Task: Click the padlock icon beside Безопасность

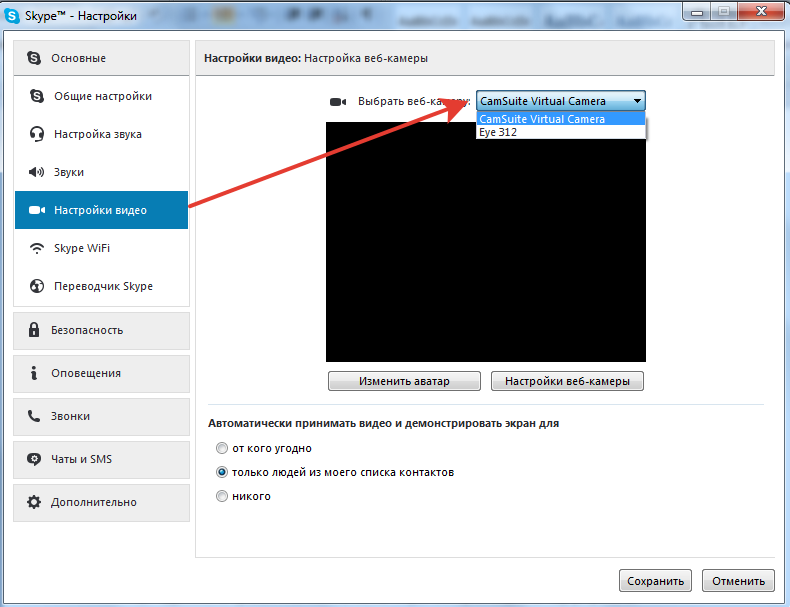Action: (x=34, y=330)
